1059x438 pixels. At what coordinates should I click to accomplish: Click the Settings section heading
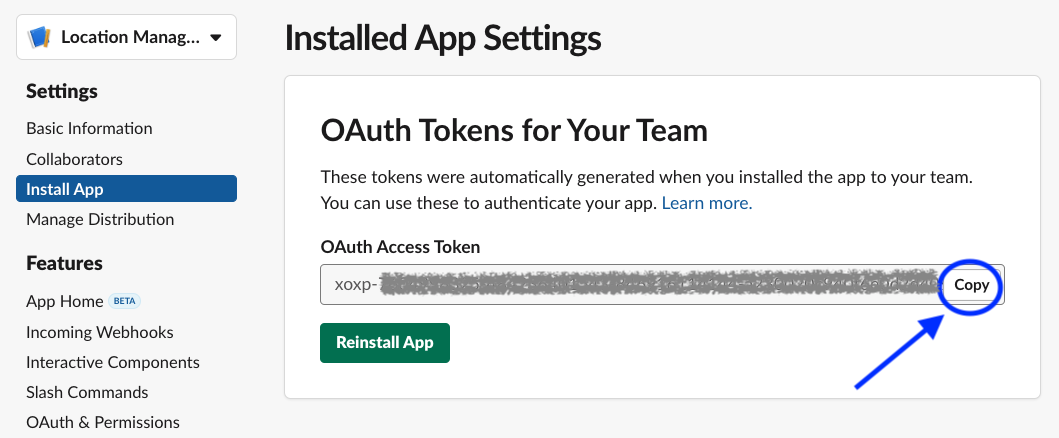(x=62, y=91)
